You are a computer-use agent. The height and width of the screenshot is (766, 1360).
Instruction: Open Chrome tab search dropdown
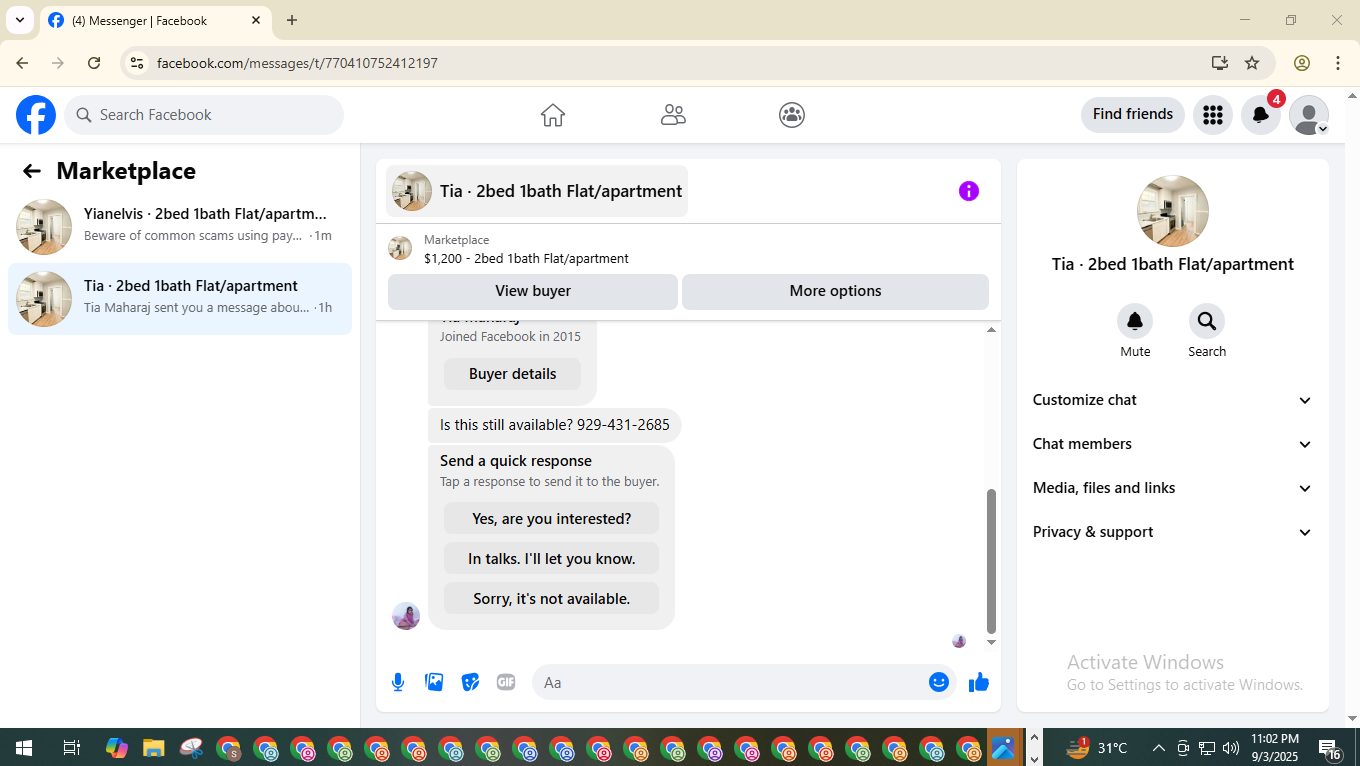(20, 20)
